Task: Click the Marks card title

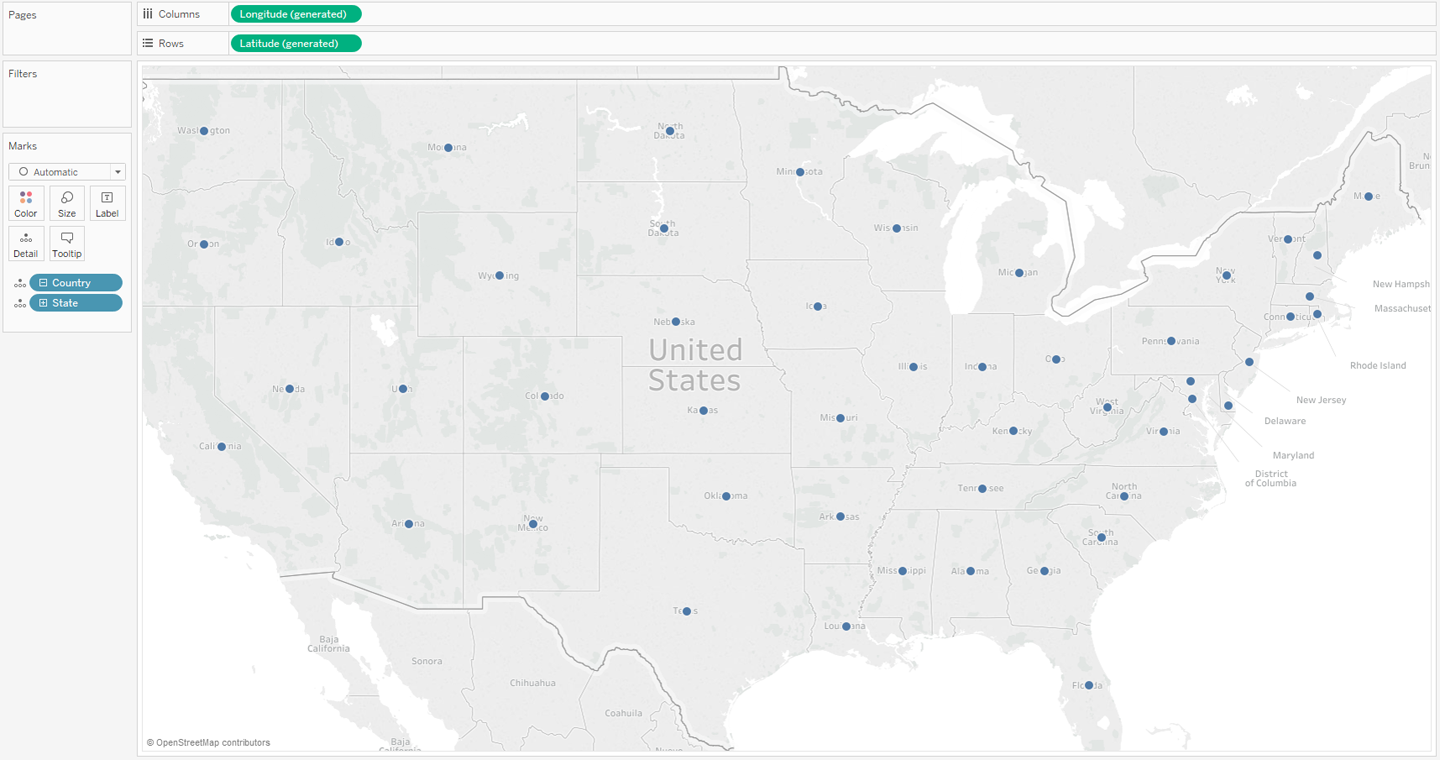Action: click(23, 146)
